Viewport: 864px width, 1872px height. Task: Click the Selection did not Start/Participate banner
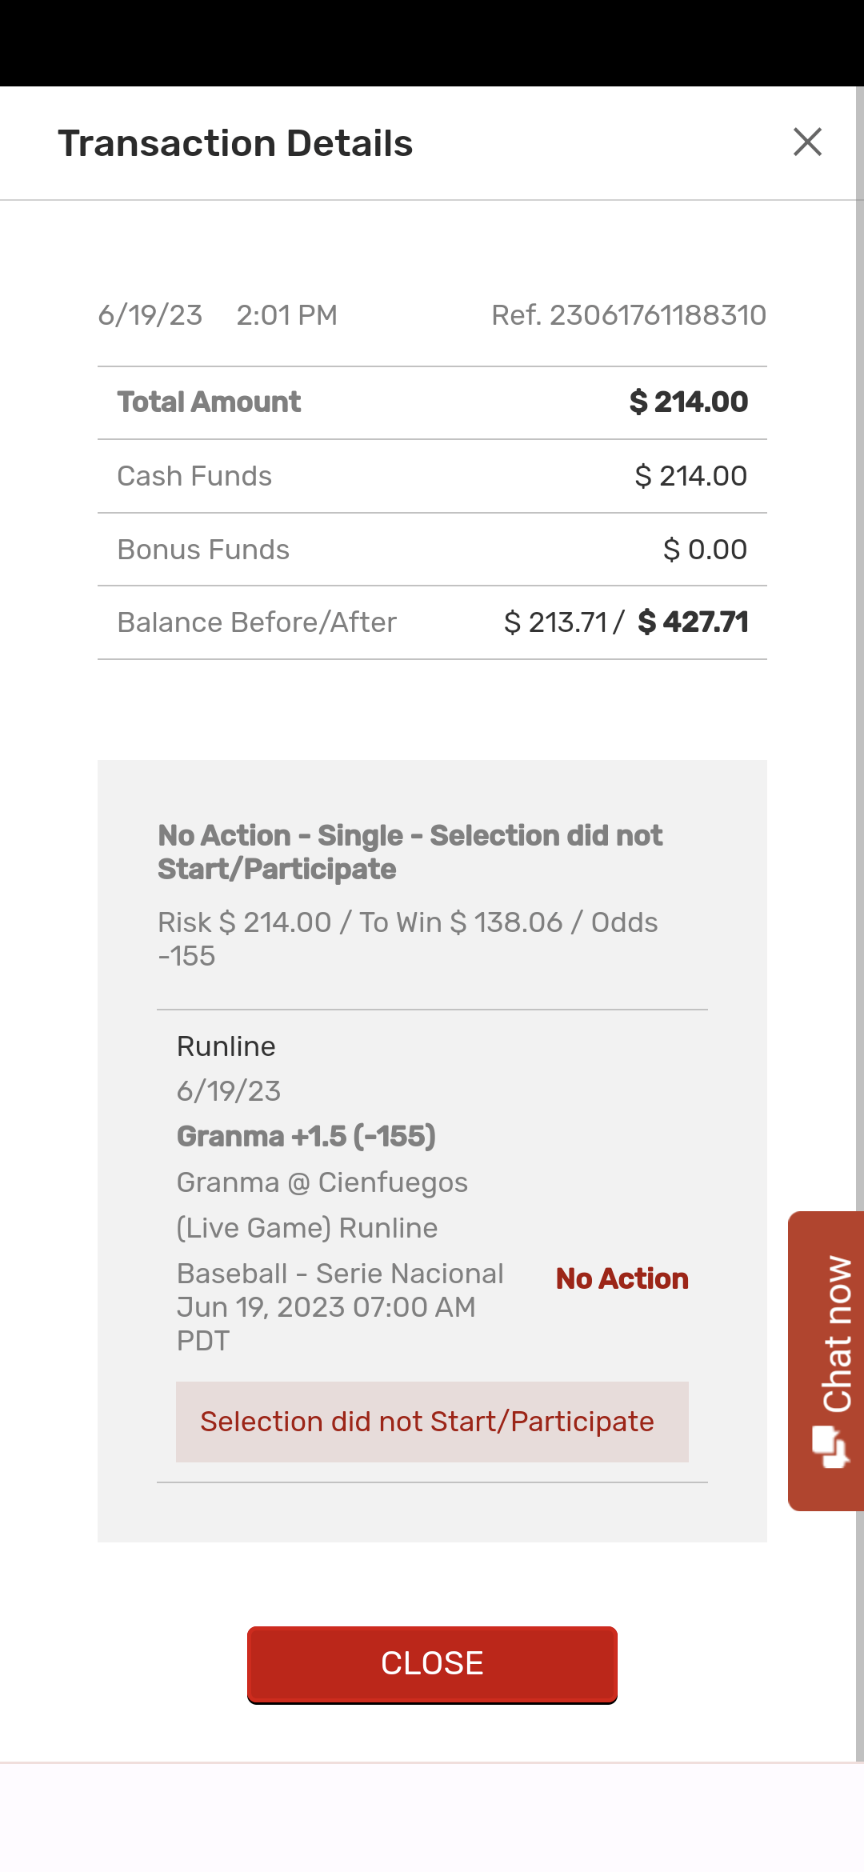pyautogui.click(x=427, y=1422)
